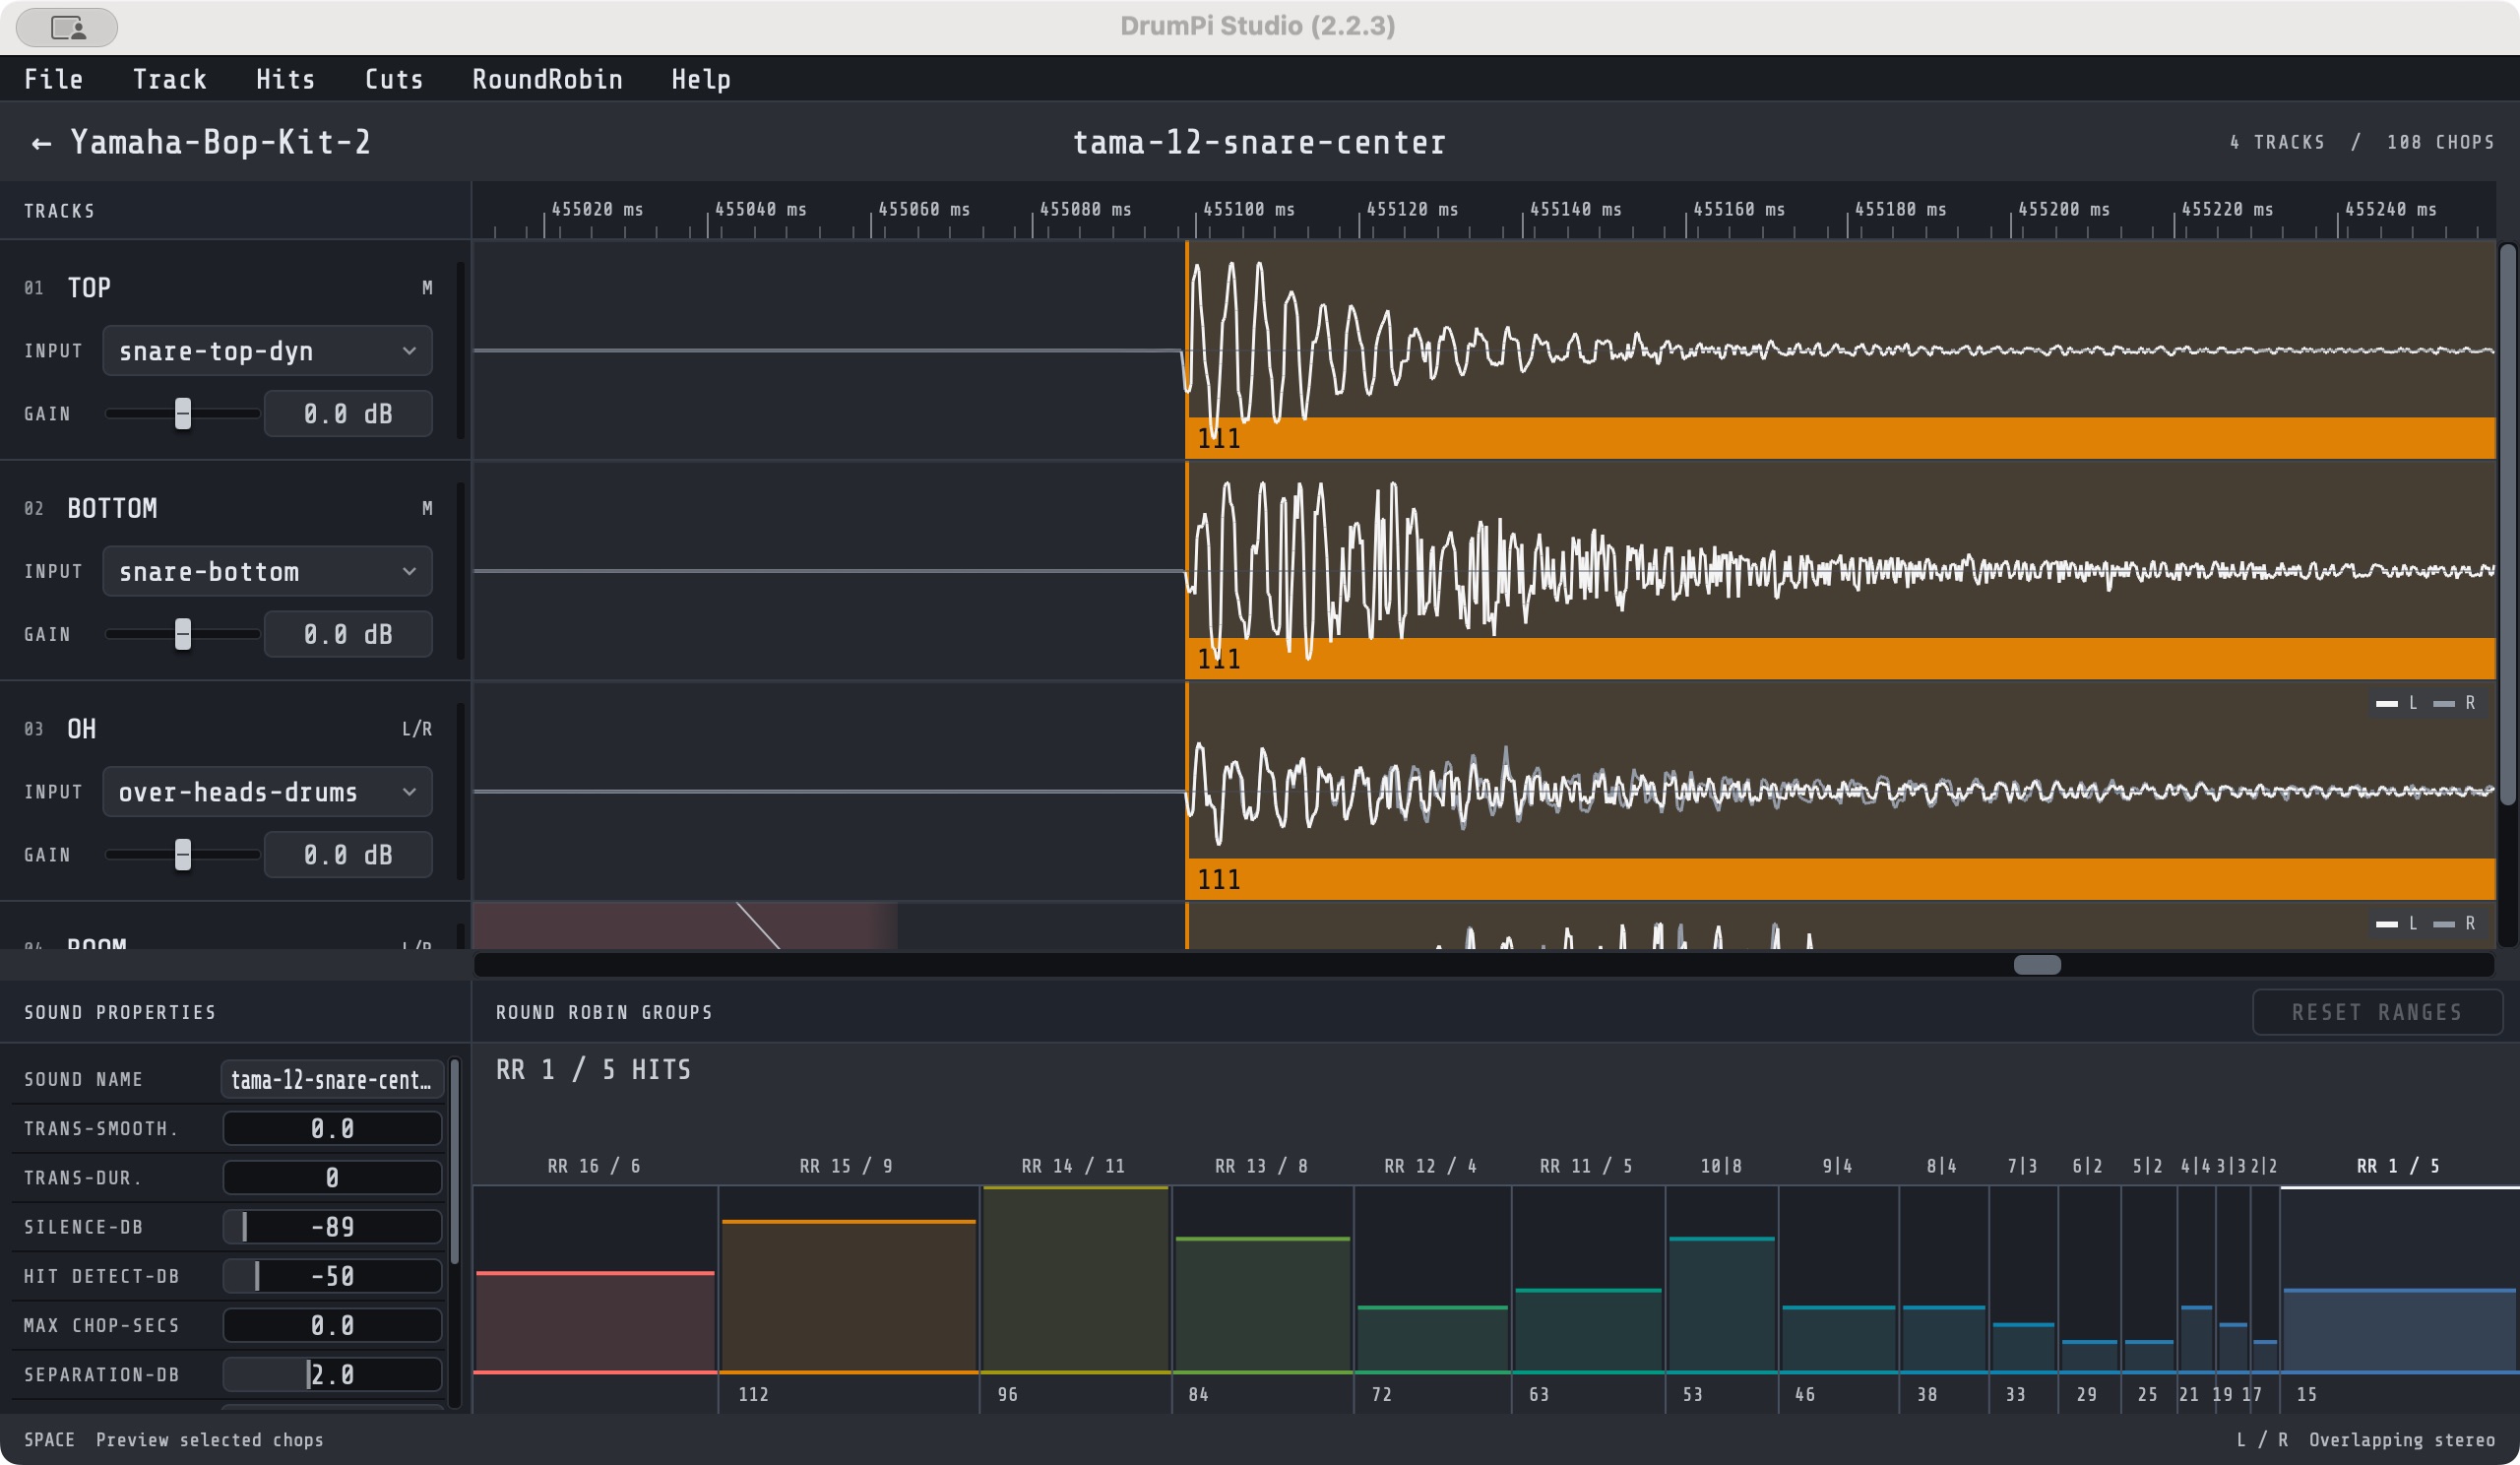2520x1465 pixels.
Task: Toggle the M mono indicator on the TOP track
Action: (427, 288)
